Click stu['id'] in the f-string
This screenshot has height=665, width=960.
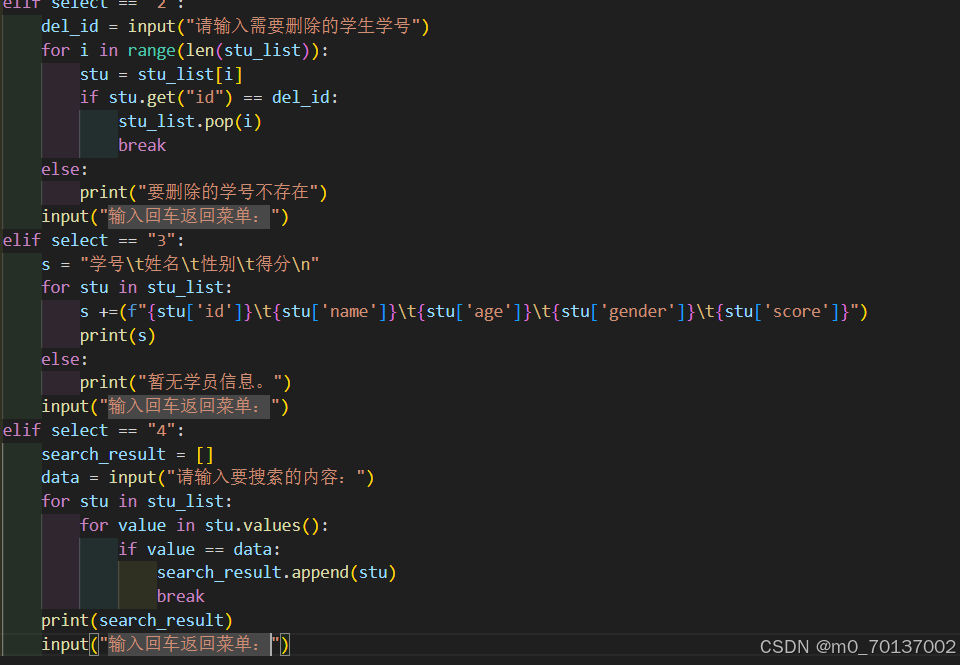click(x=200, y=311)
